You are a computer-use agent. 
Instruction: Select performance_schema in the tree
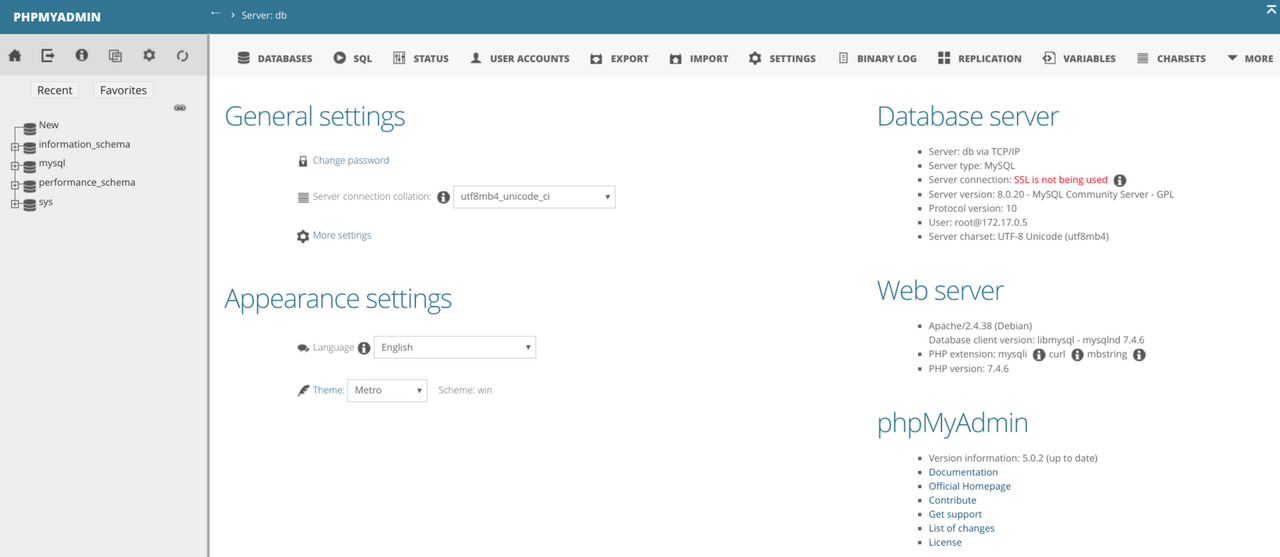(x=87, y=182)
